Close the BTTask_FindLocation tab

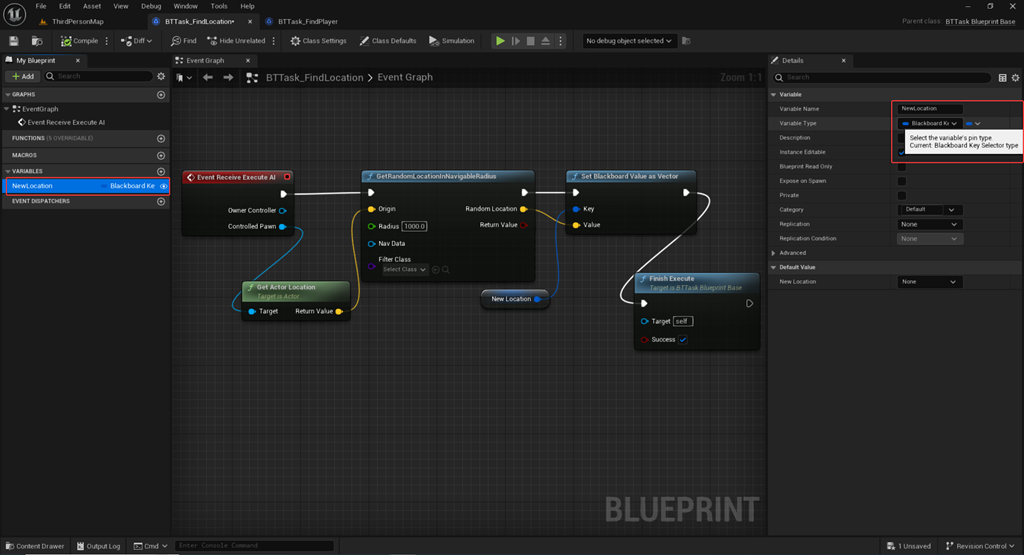pos(250,22)
